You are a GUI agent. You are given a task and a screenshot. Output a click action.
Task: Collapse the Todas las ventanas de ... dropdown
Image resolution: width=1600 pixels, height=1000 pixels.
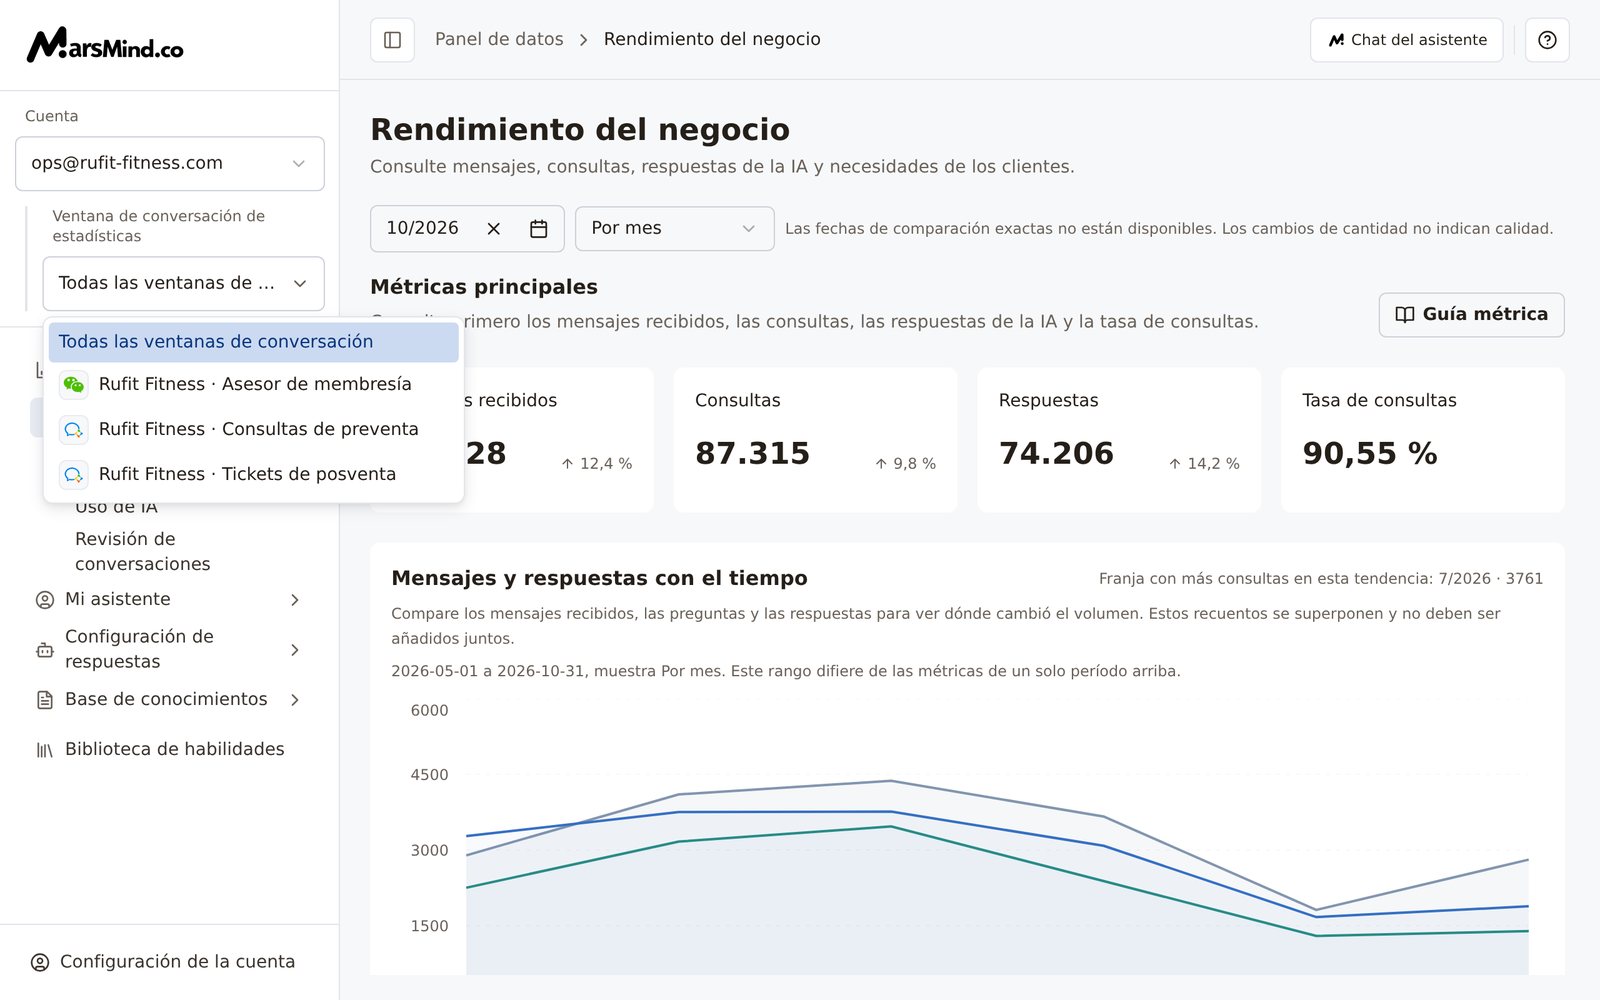(184, 284)
